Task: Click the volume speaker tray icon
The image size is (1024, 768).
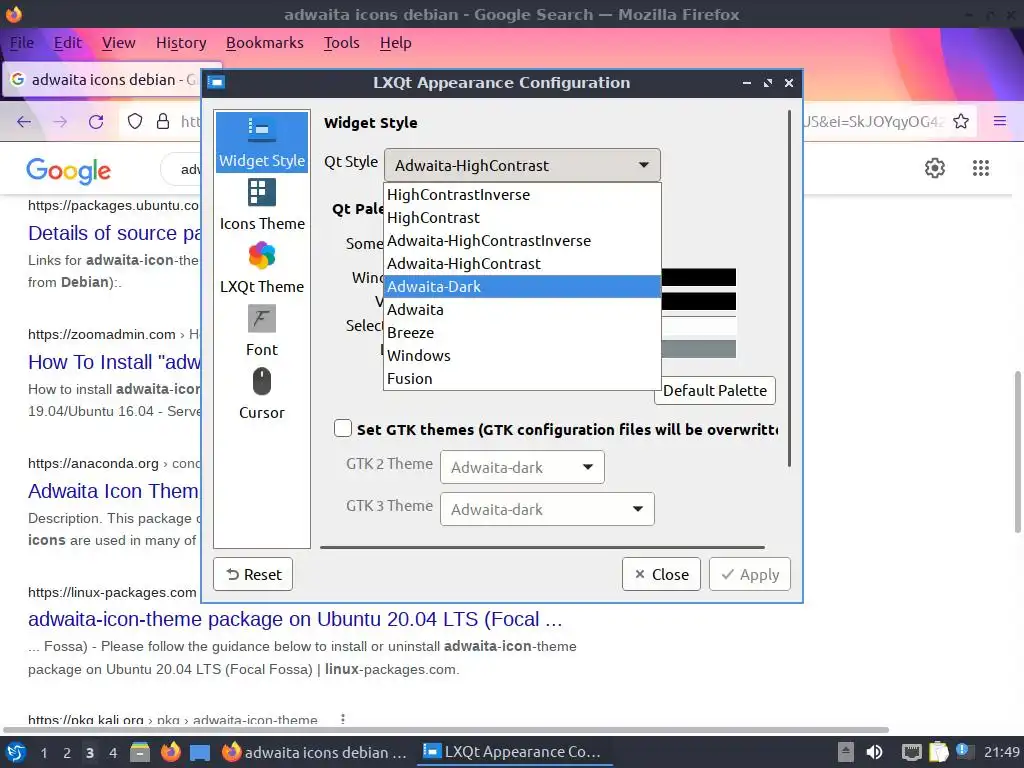Action: [x=874, y=752]
